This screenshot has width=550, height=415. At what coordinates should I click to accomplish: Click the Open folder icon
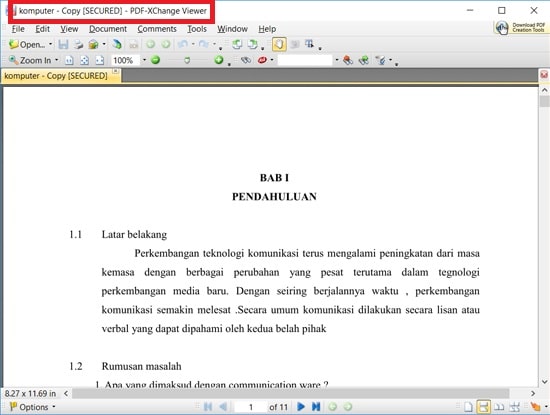tap(14, 45)
